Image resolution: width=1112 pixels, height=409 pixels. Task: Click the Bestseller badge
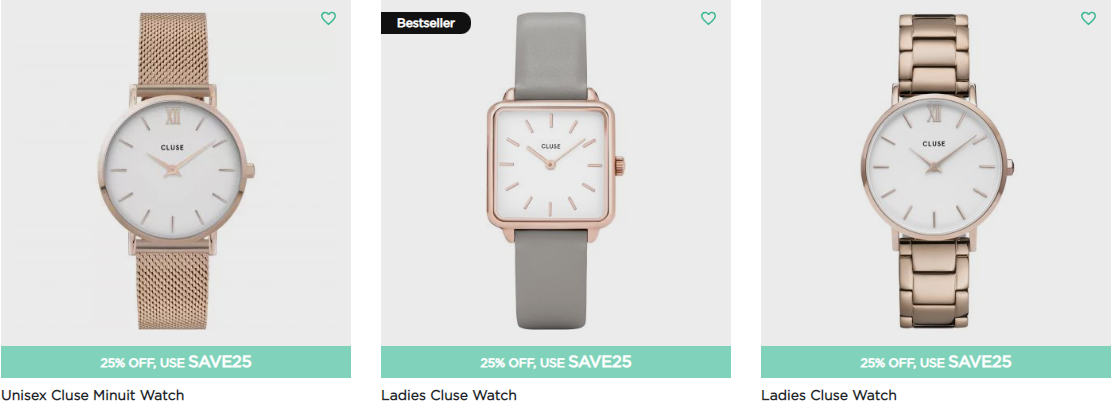(426, 23)
